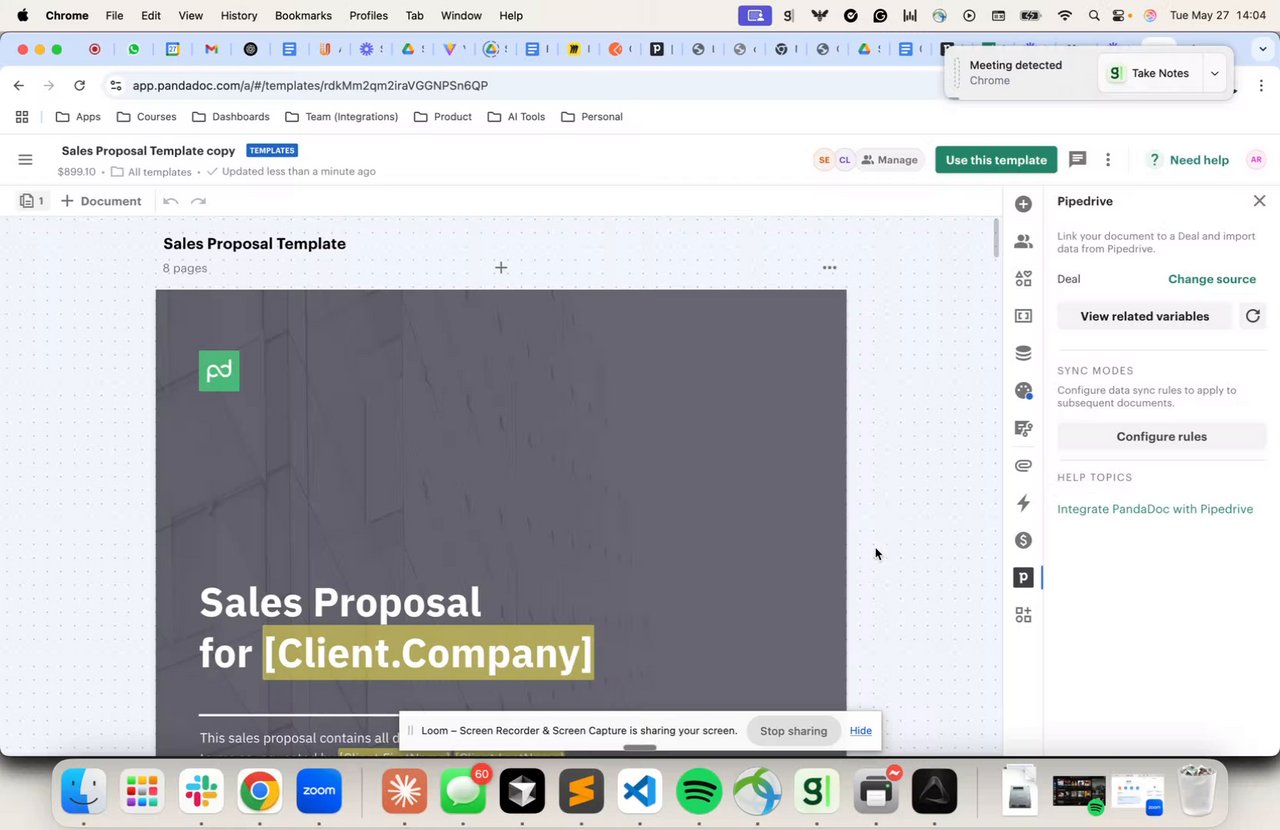
Task: Open the comments chat icon
Action: pyautogui.click(x=1077, y=159)
